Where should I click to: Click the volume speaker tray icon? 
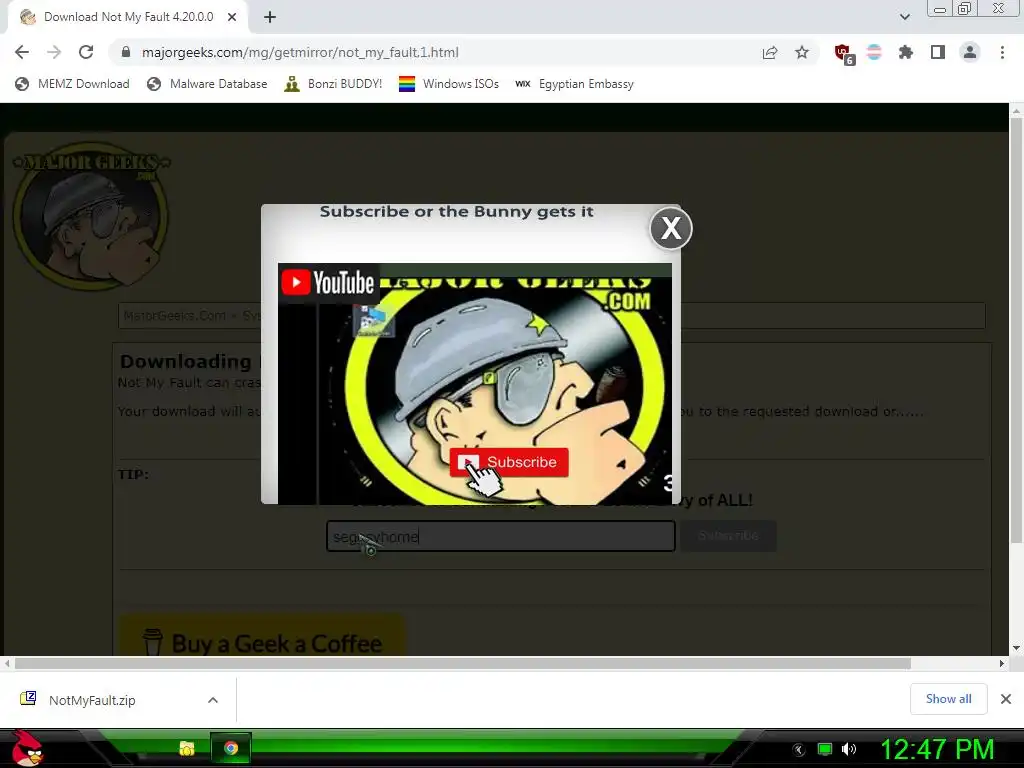coord(849,749)
